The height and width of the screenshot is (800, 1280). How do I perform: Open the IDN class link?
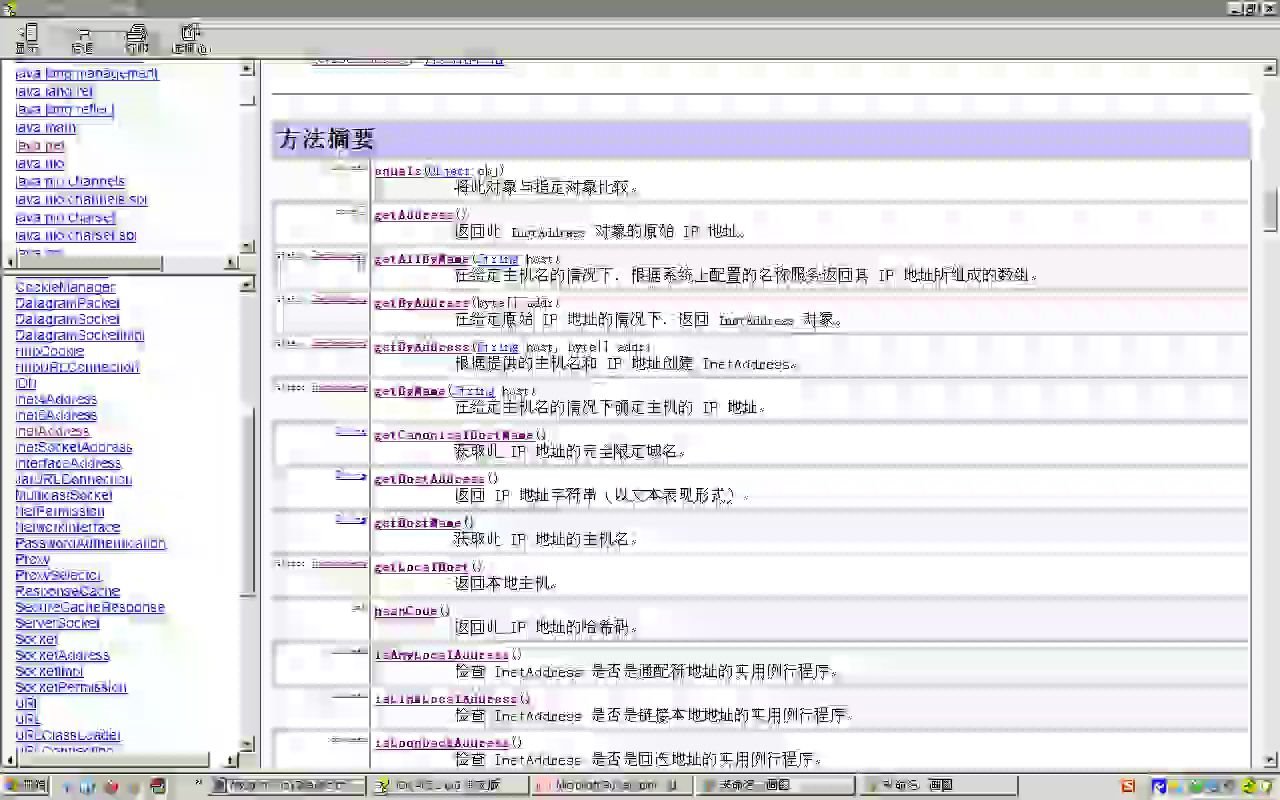[x=26, y=383]
